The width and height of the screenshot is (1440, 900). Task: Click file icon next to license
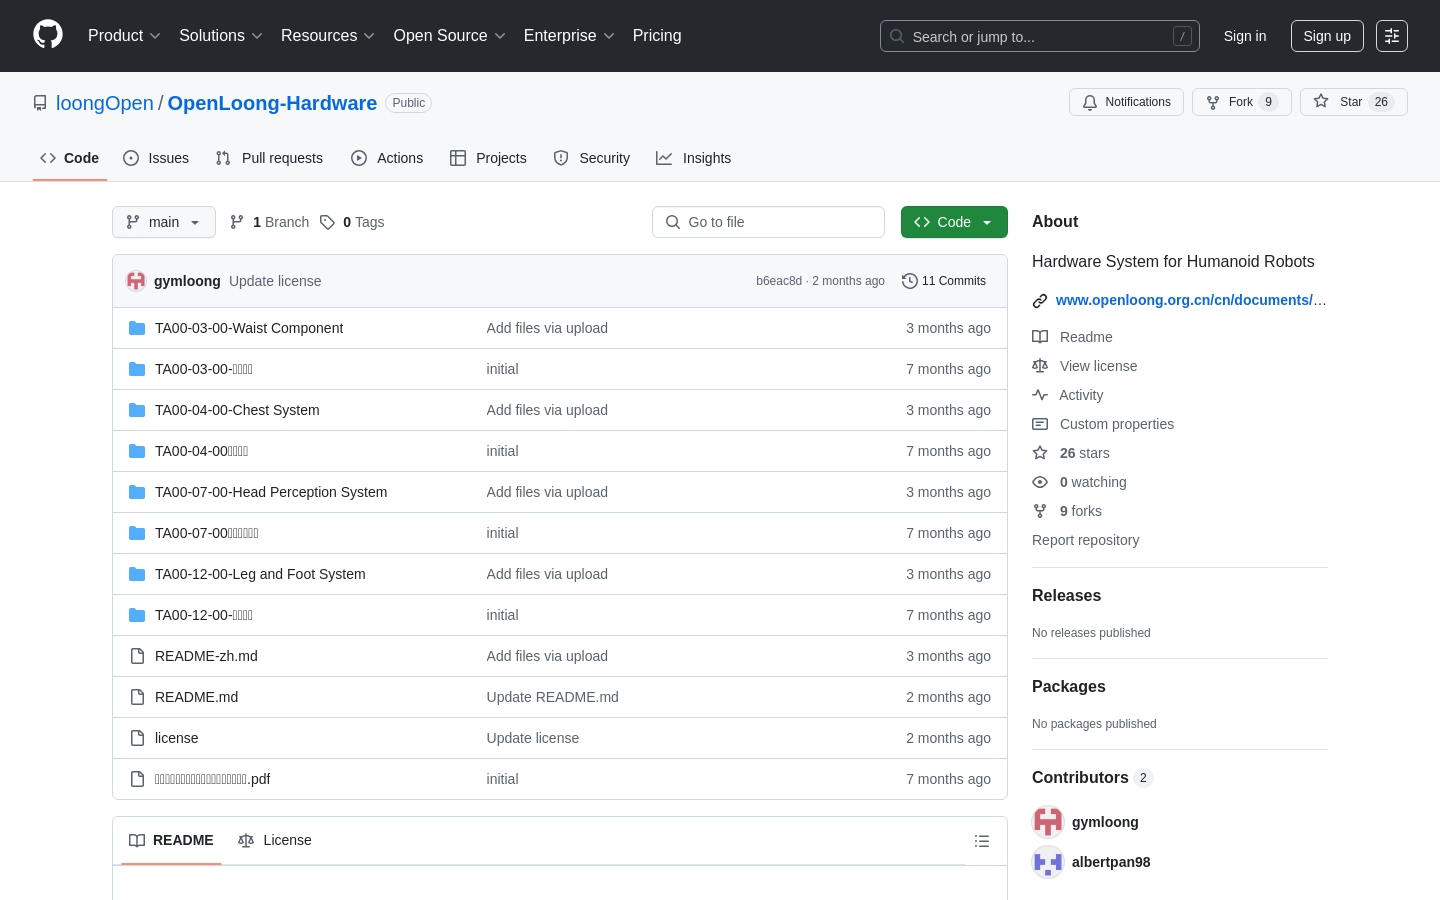click(x=137, y=738)
